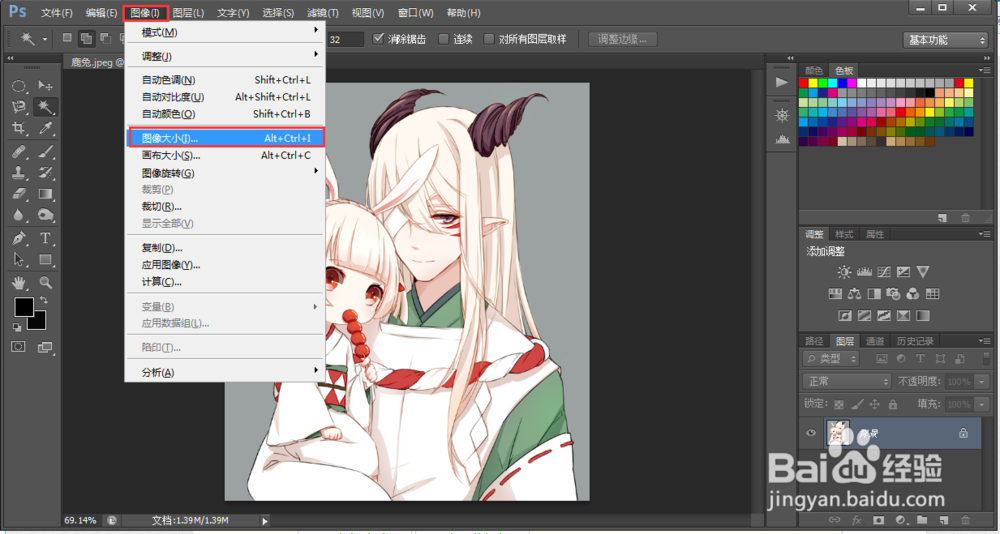Select the Gradient tool
The image size is (1000, 534).
[45, 194]
